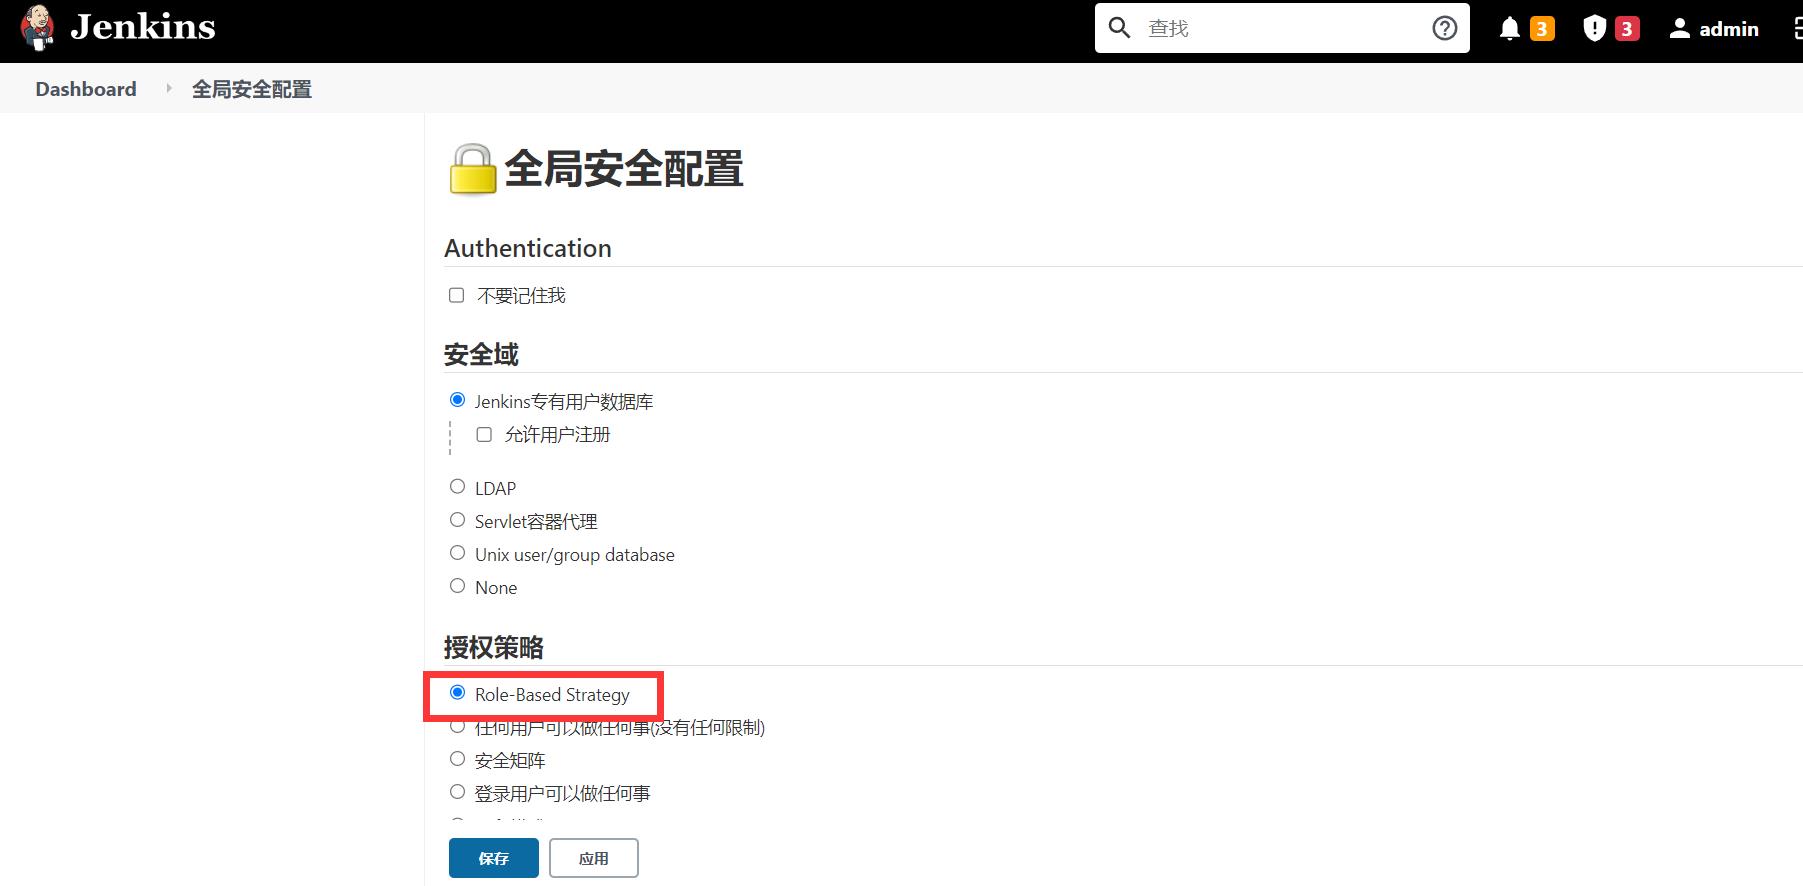
Task: Open notifications bell icon
Action: coord(1510,29)
